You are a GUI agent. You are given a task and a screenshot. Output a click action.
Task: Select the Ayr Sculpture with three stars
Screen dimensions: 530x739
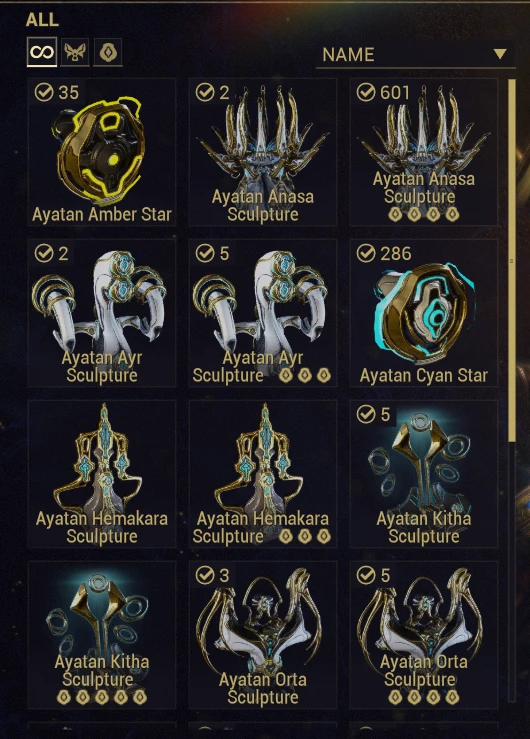click(x=263, y=313)
